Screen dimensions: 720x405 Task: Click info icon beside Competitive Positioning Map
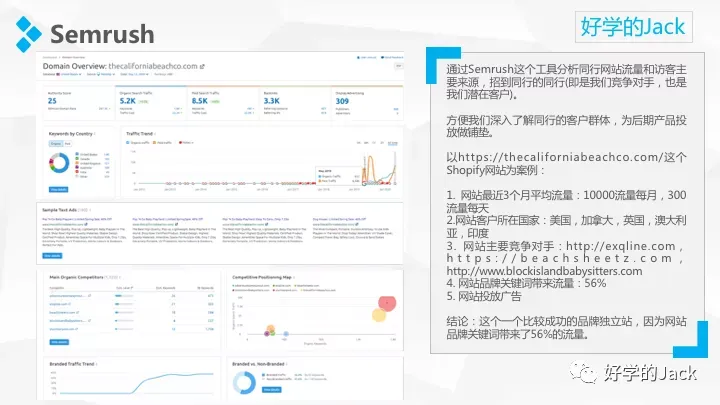(x=294, y=277)
